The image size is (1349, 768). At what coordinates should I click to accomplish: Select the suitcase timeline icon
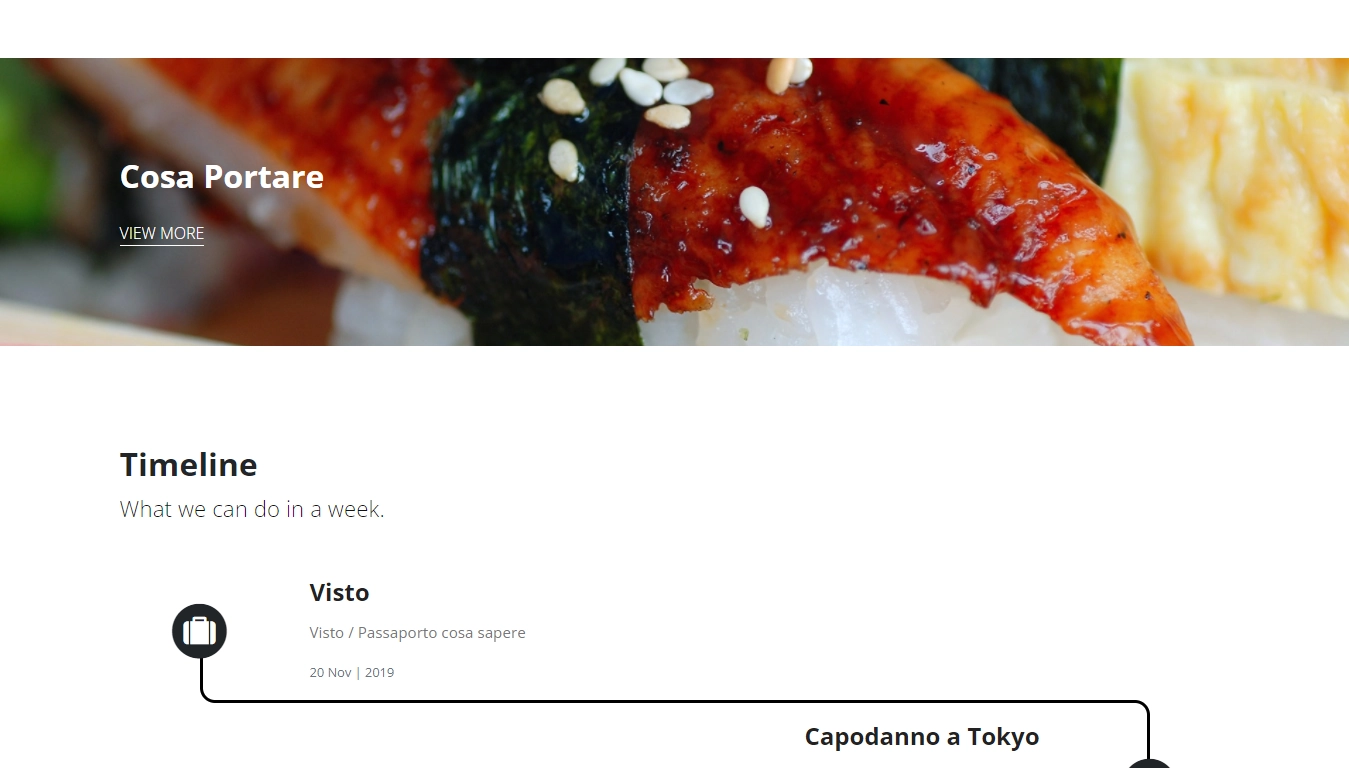coord(199,631)
